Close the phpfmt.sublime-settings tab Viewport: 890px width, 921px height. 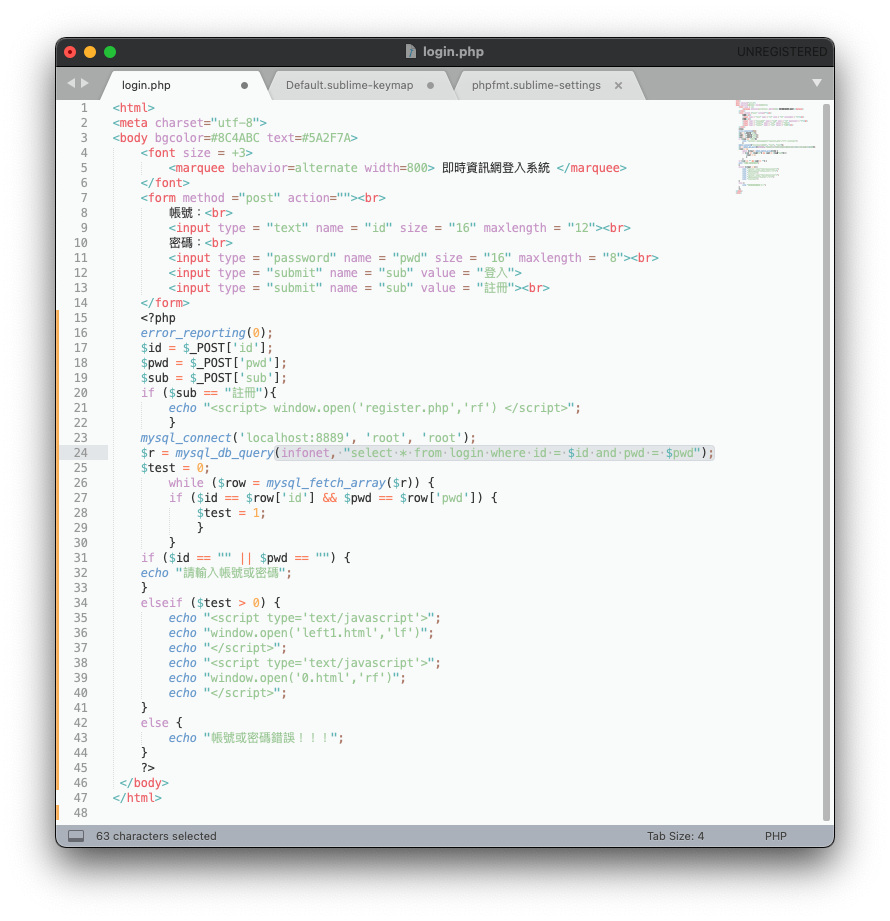pyautogui.click(x=618, y=86)
